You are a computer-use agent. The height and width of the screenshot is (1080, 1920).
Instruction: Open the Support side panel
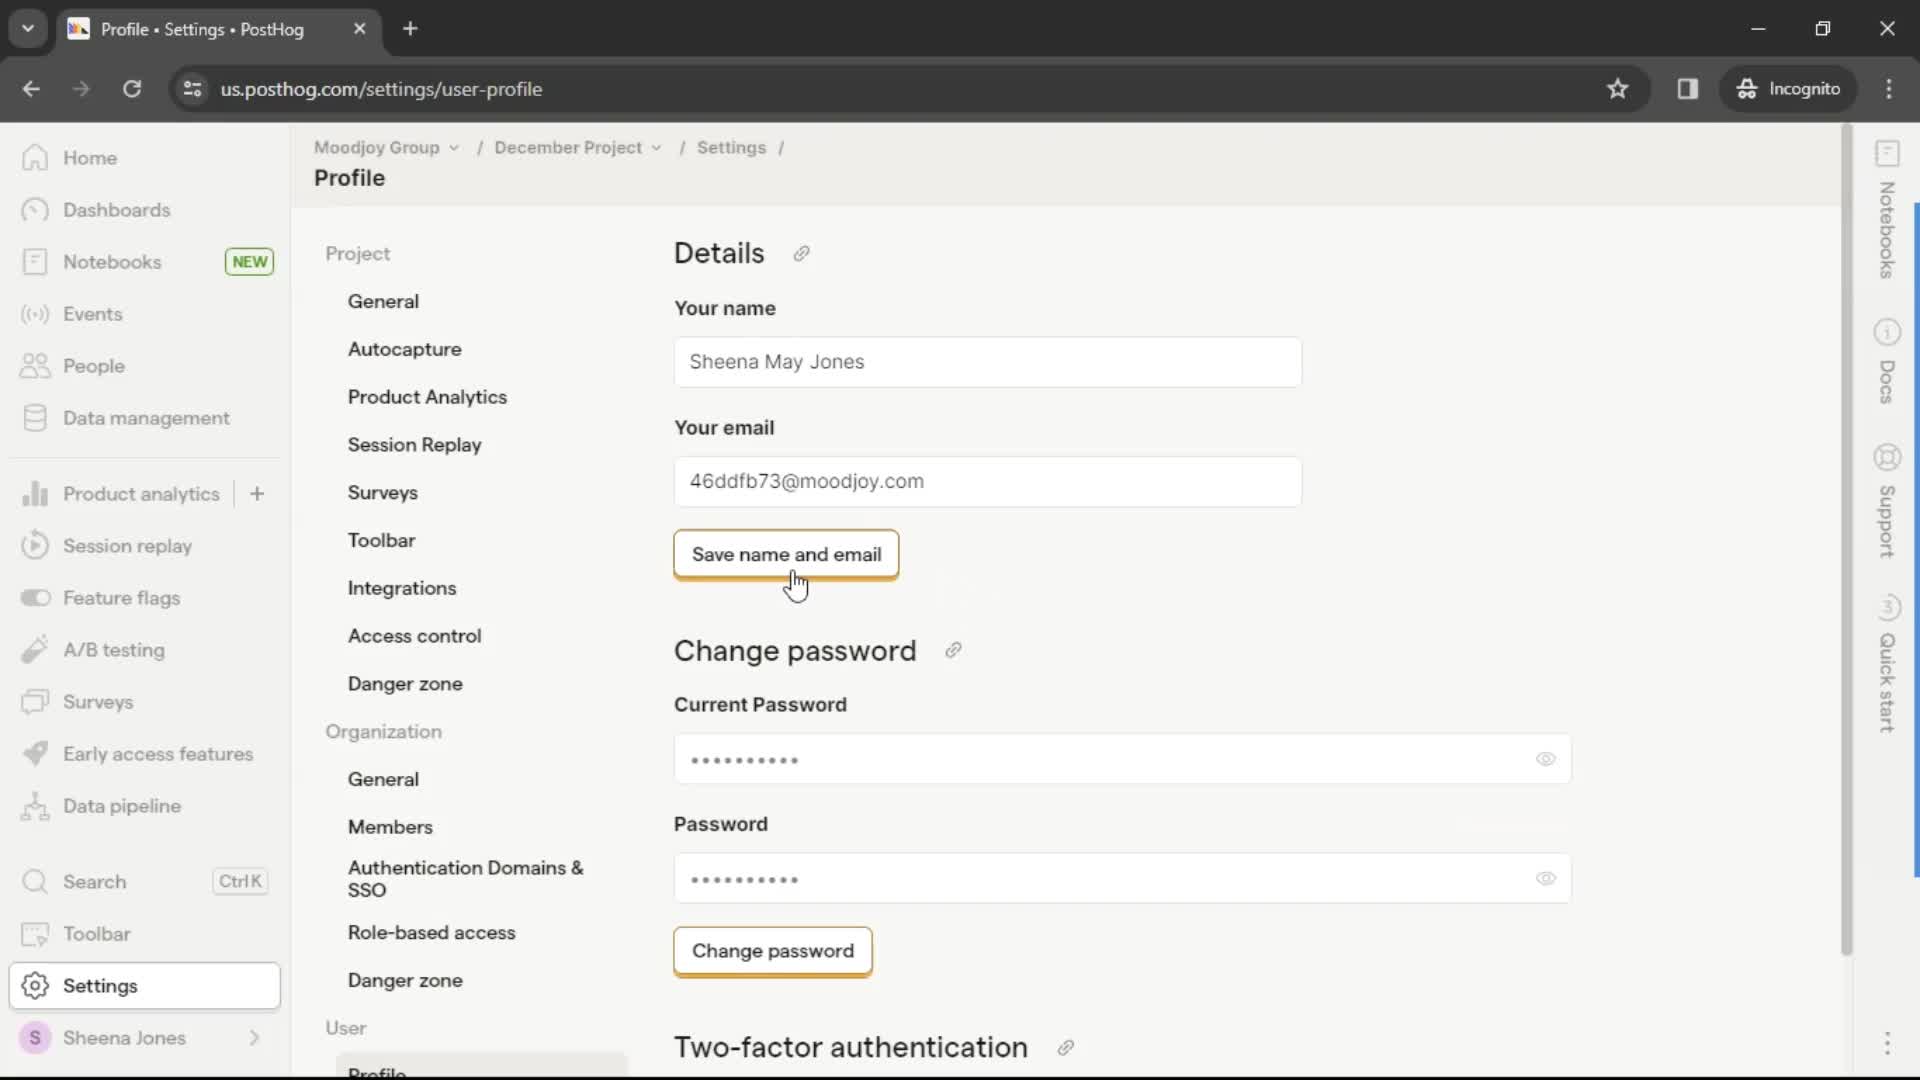(1887, 500)
